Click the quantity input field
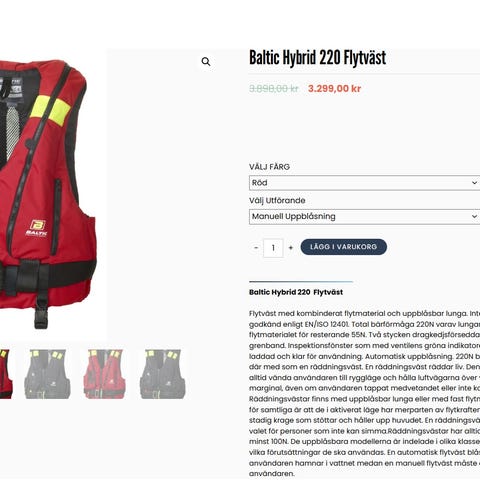The width and height of the screenshot is (480, 480). [273, 248]
